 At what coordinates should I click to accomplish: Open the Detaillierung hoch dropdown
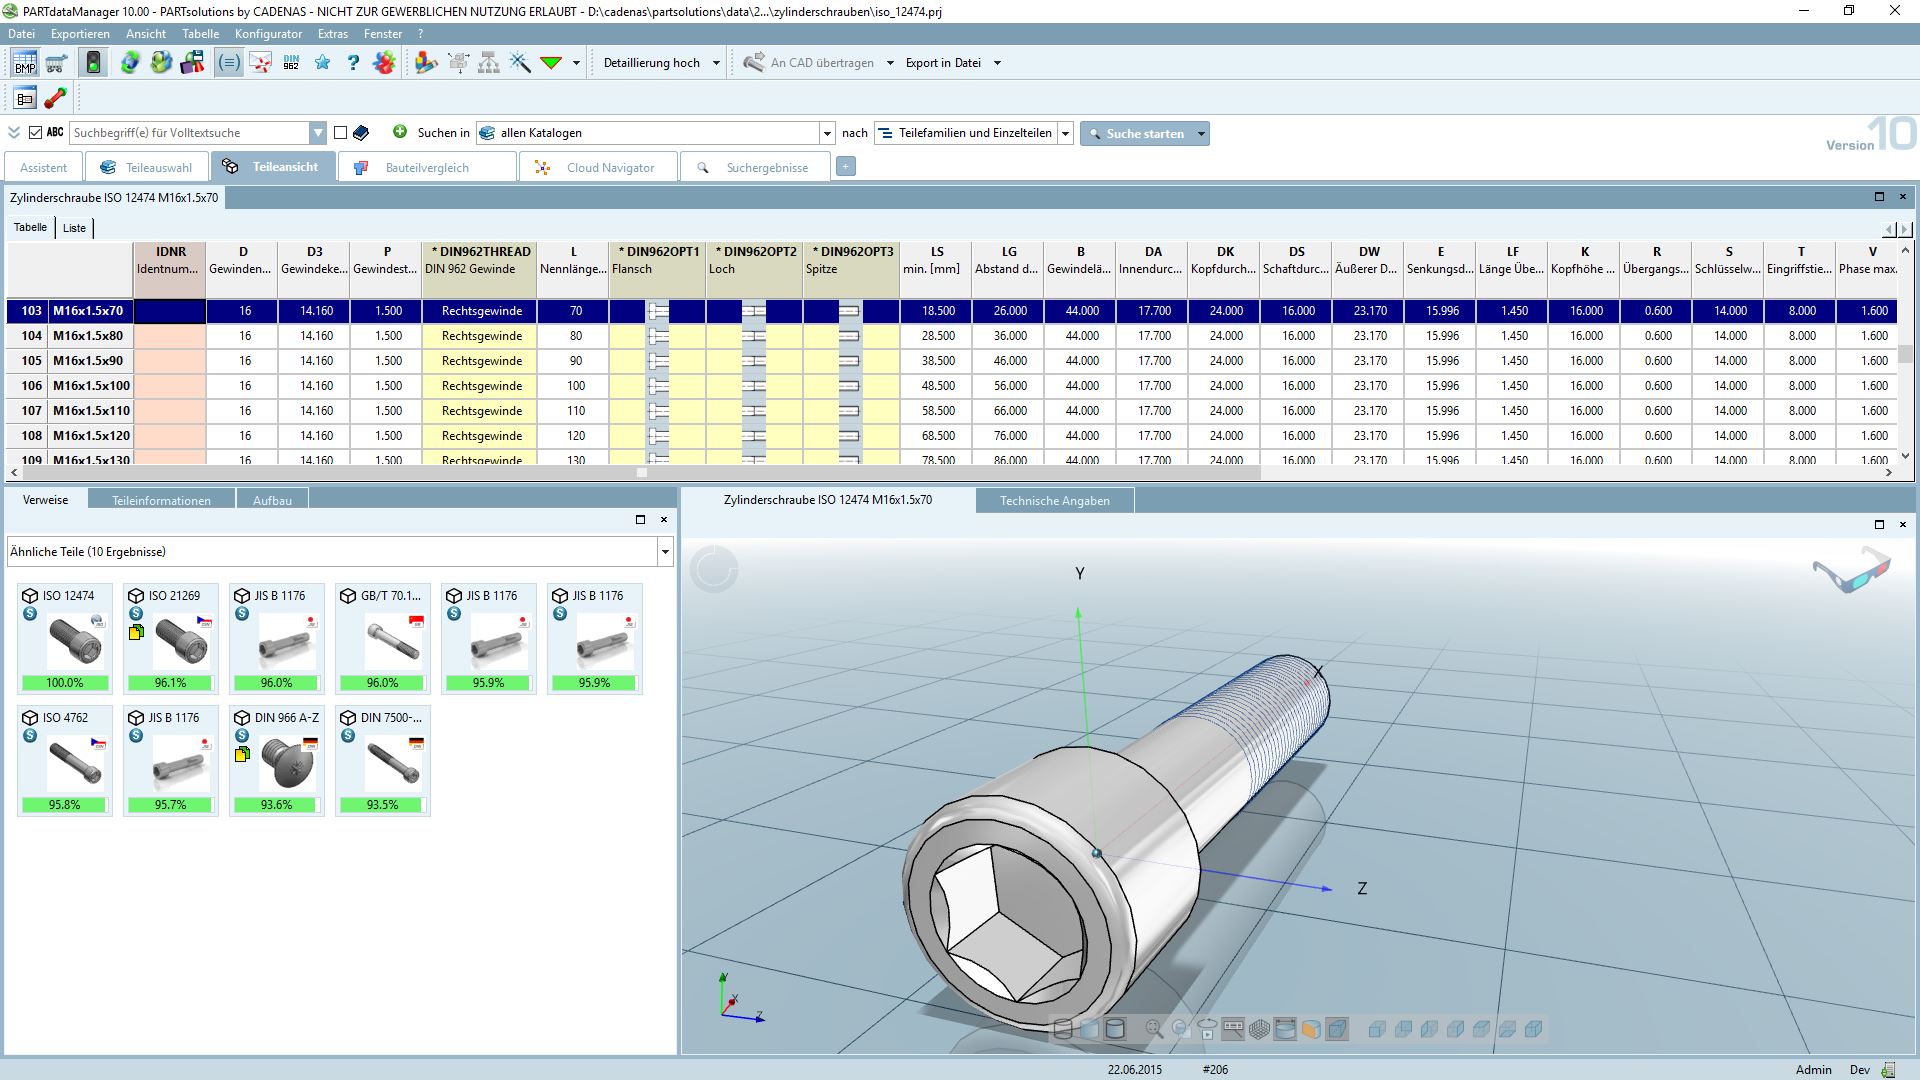716,63
